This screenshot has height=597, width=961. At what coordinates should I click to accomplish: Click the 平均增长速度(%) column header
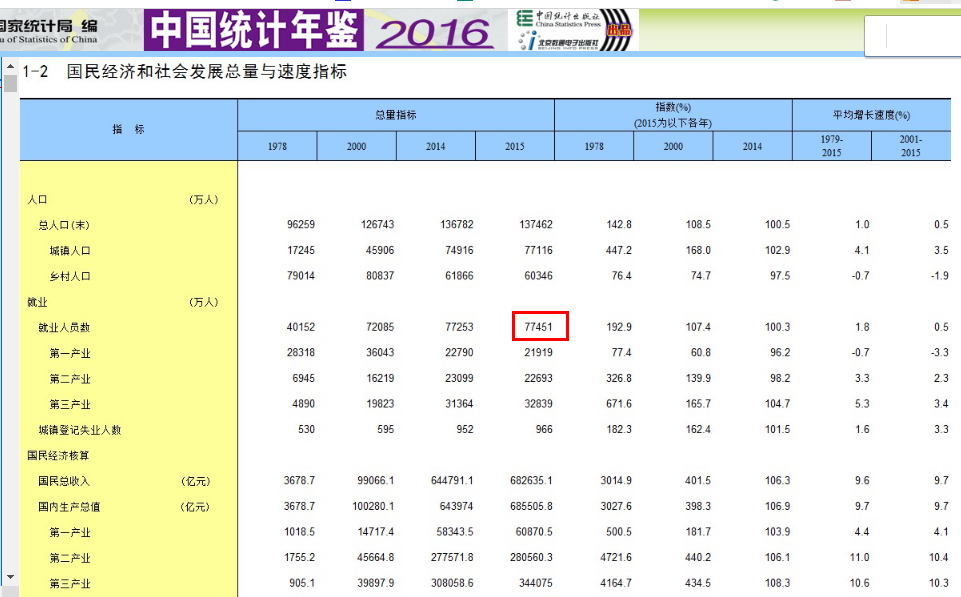[x=871, y=115]
